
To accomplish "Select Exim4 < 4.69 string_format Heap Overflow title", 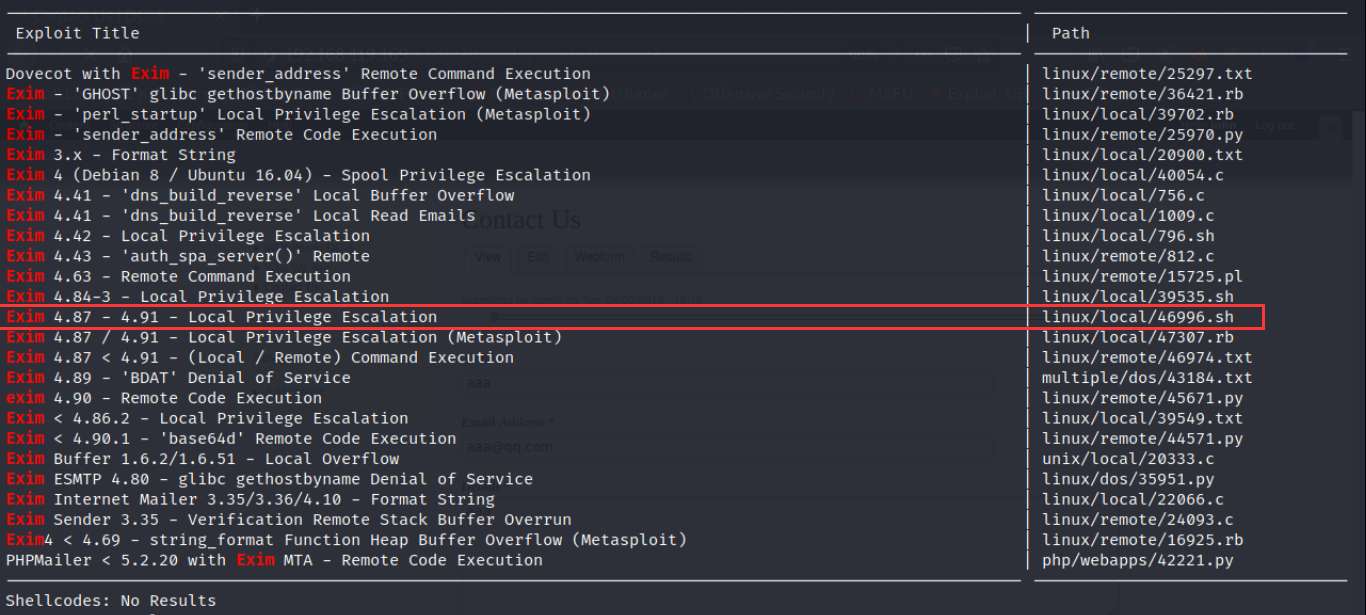I will [x=346, y=540].
